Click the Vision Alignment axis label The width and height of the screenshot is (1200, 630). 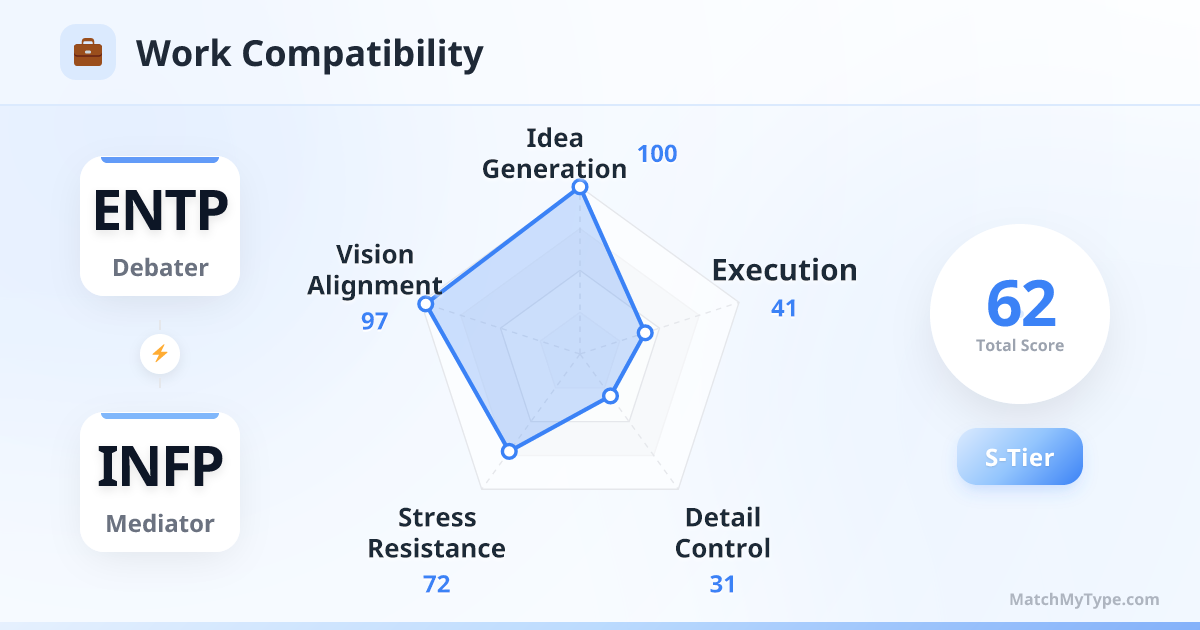[375, 270]
